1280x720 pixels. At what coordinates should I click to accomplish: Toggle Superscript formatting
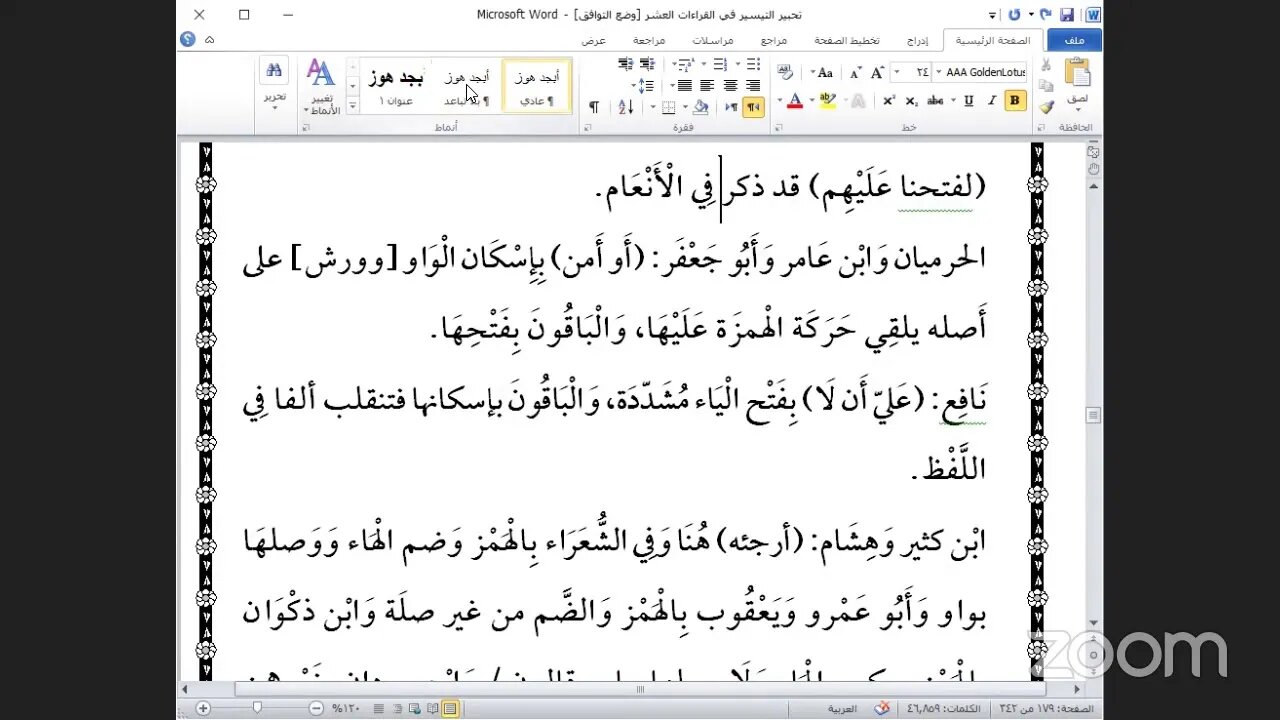888,100
